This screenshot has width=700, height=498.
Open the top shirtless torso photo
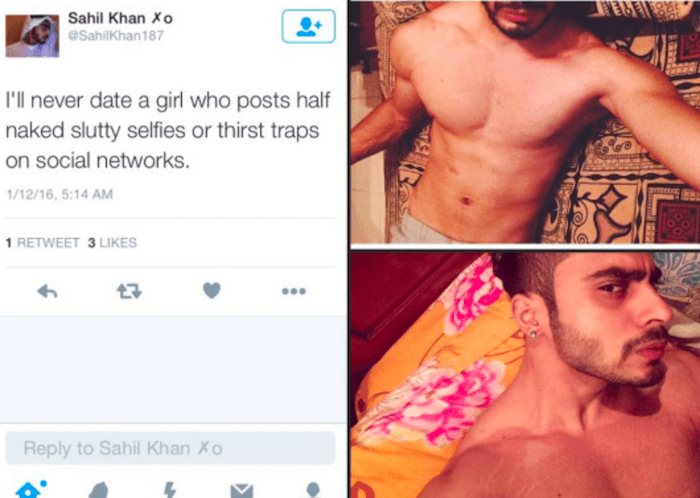pyautogui.click(x=525, y=122)
